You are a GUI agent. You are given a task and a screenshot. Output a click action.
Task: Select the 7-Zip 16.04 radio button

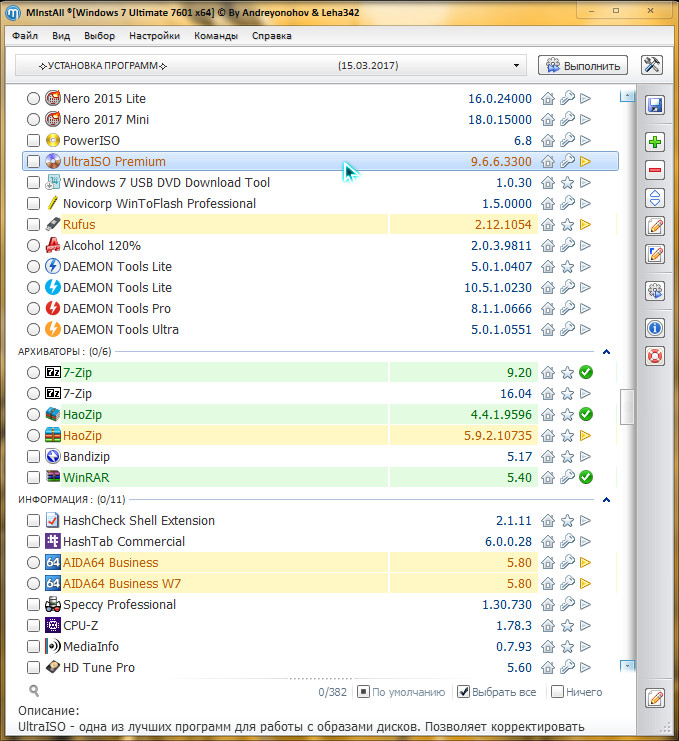pos(33,394)
